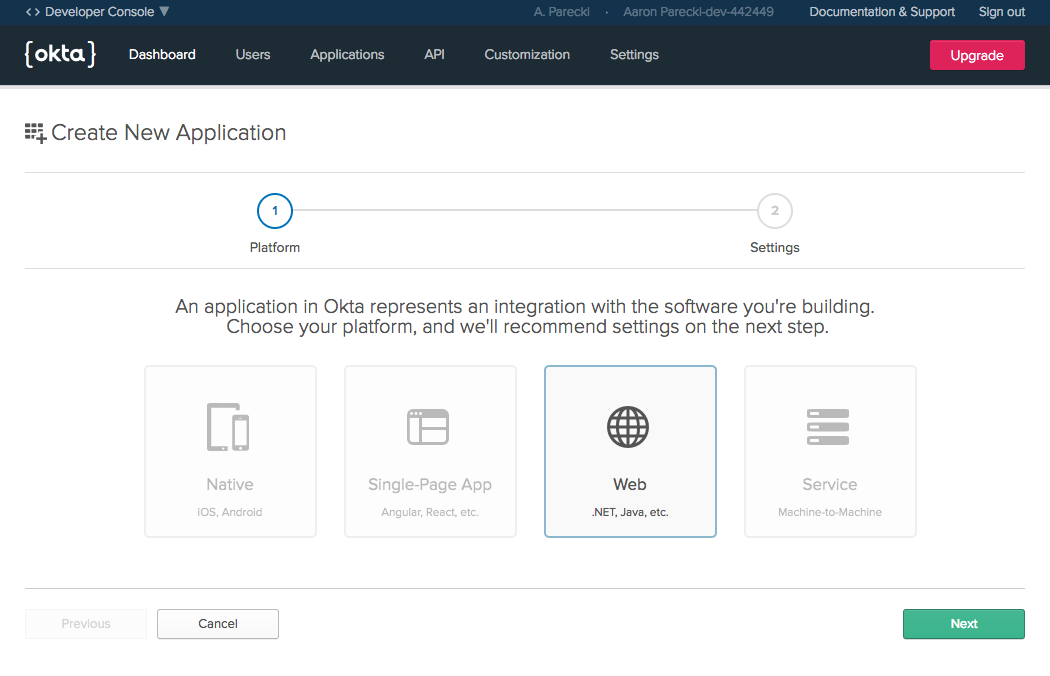The width and height of the screenshot is (1050, 676).
Task: Go to step 1 Platform circle
Action: (275, 211)
